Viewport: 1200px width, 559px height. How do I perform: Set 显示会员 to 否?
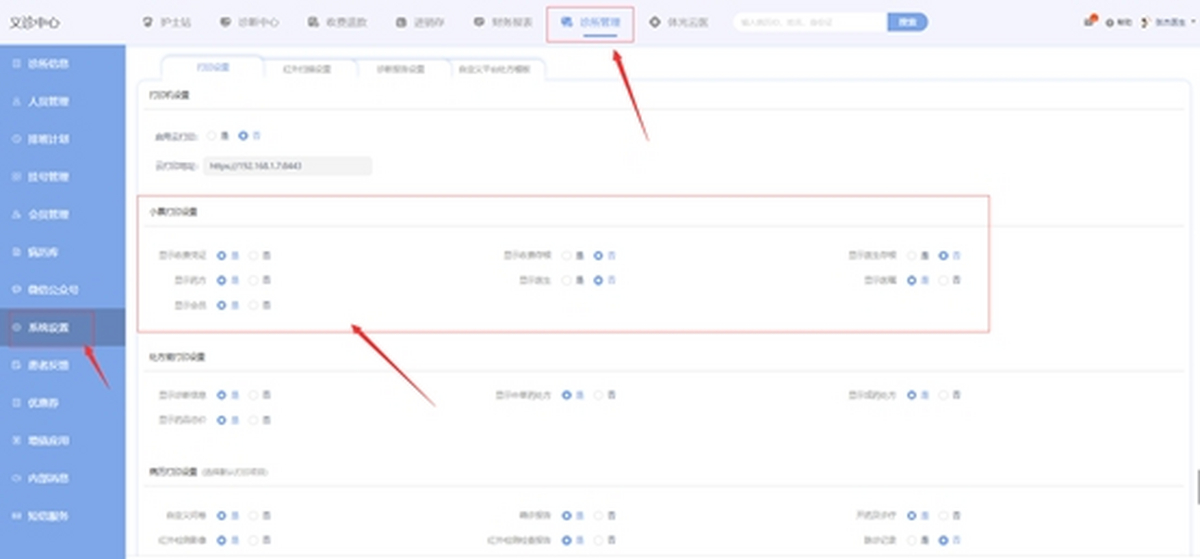[x=253, y=305]
